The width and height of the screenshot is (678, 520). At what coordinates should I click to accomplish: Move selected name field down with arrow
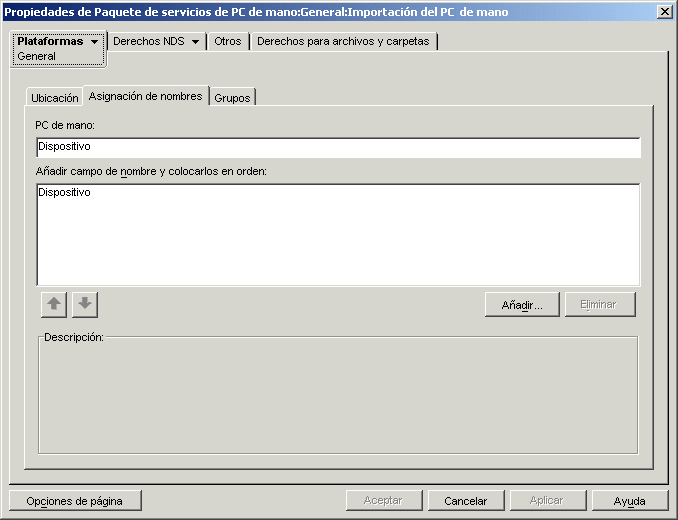85,304
